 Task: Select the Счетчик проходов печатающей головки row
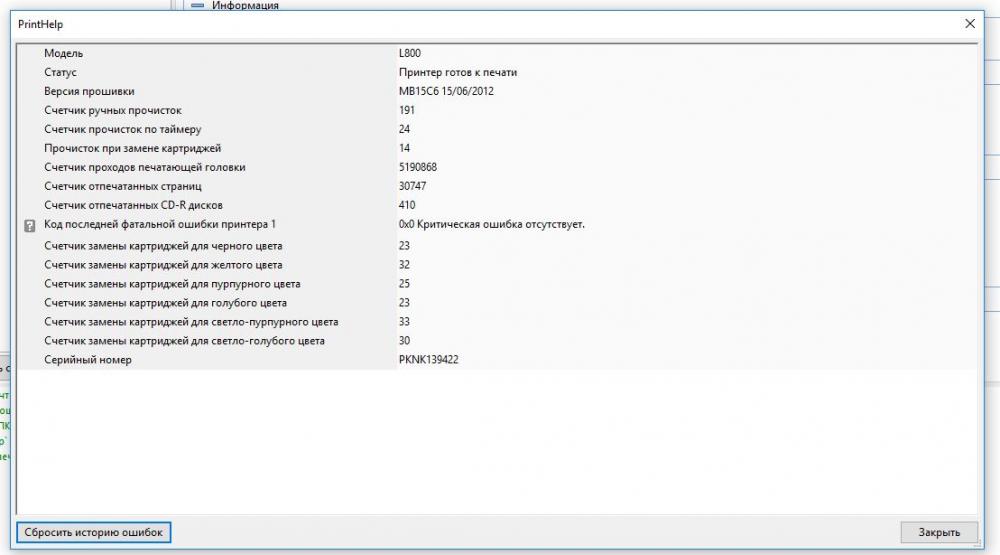tap(497, 167)
